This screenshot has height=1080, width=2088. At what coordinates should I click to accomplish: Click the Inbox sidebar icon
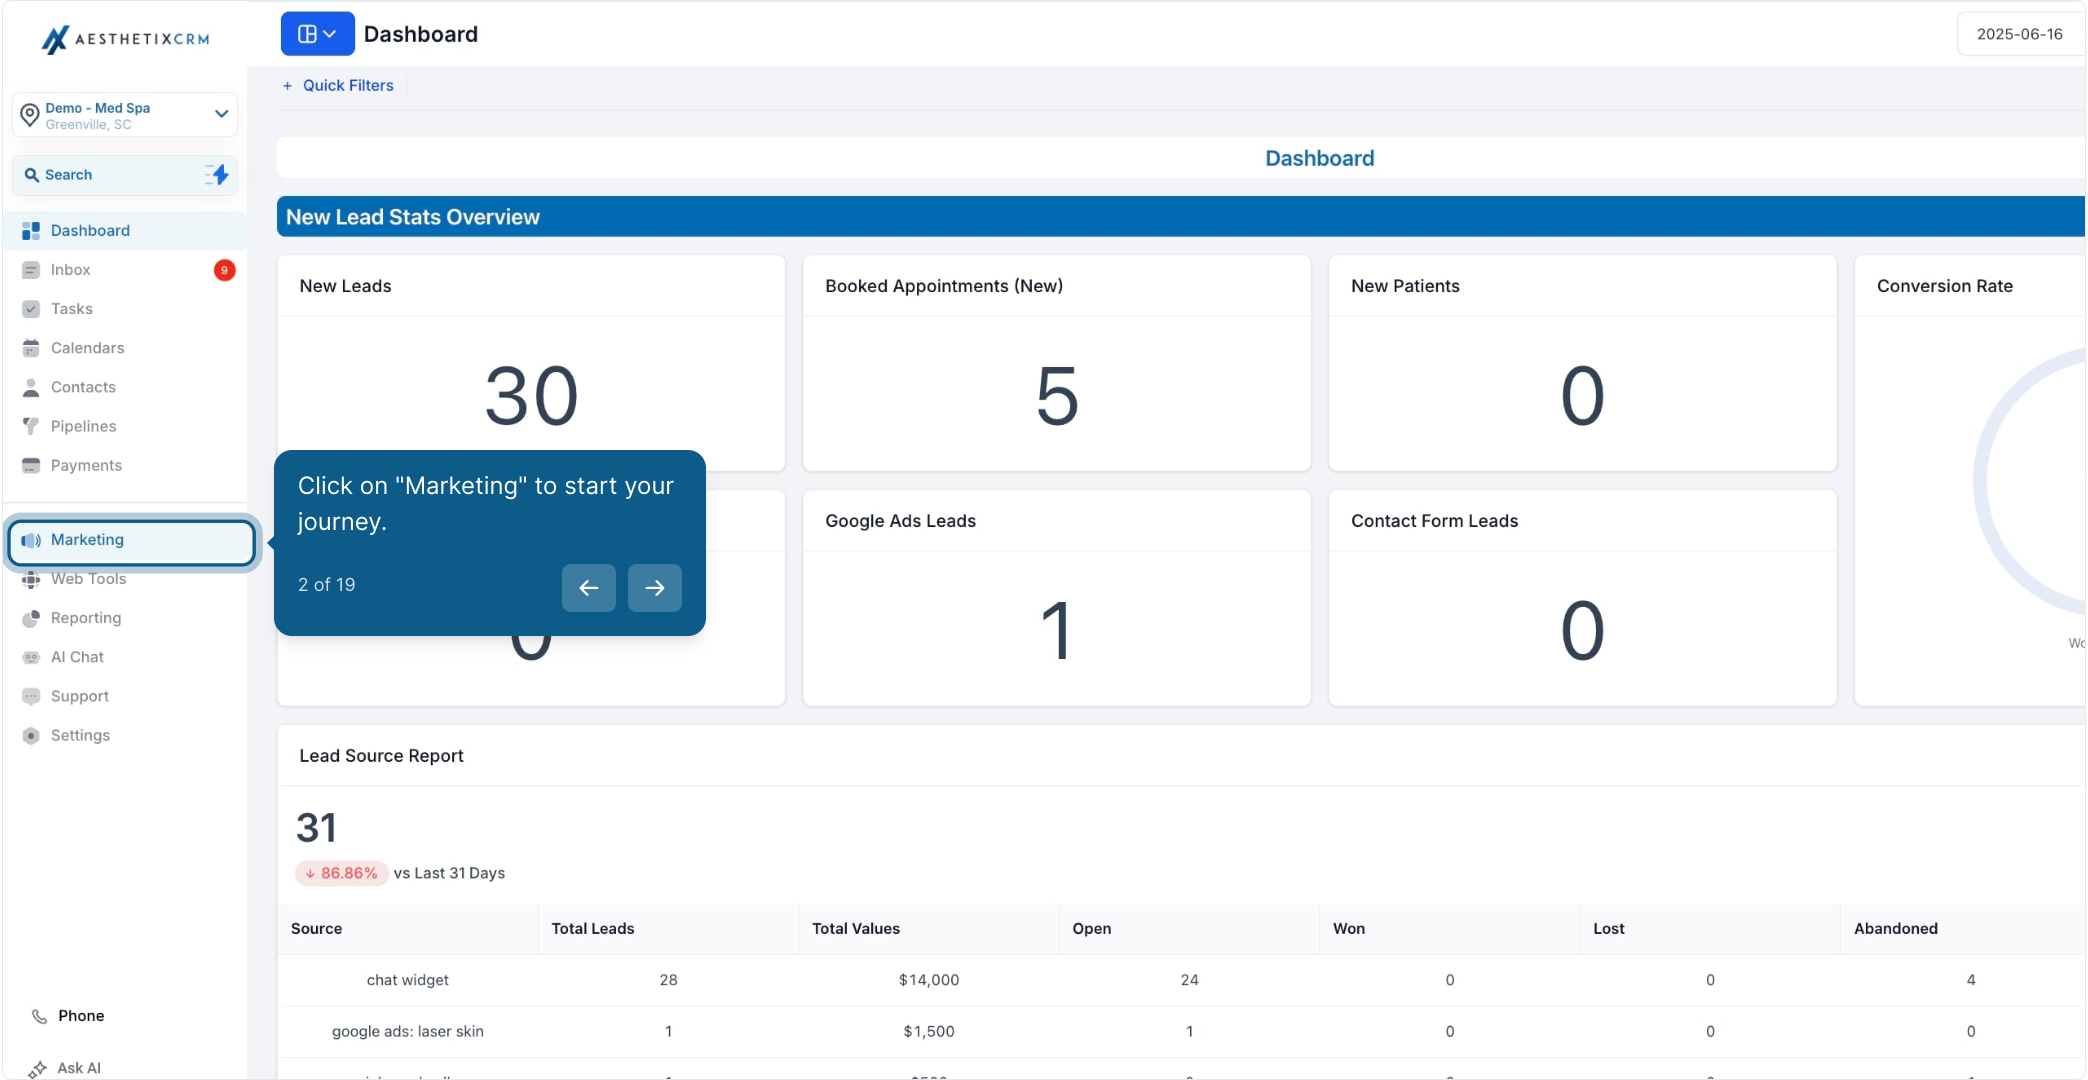tap(31, 270)
